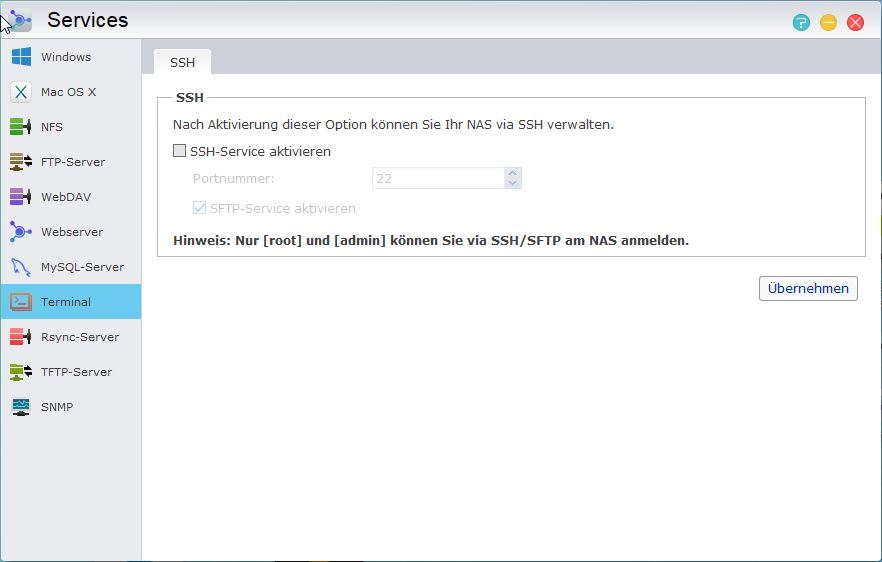Open SNMP label in sidebar
The image size is (882, 562).
tap(57, 407)
